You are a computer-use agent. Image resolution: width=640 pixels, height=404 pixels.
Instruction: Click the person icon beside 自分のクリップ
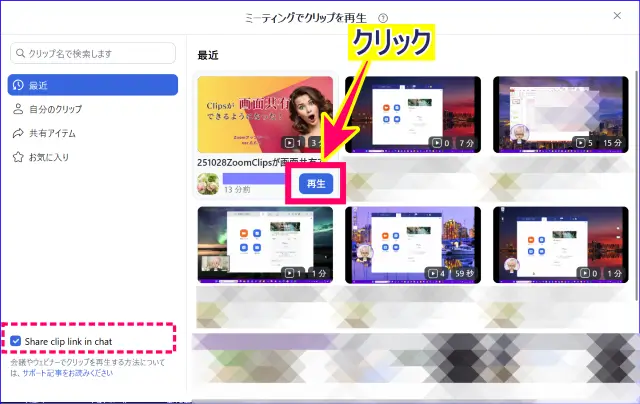coord(18,109)
